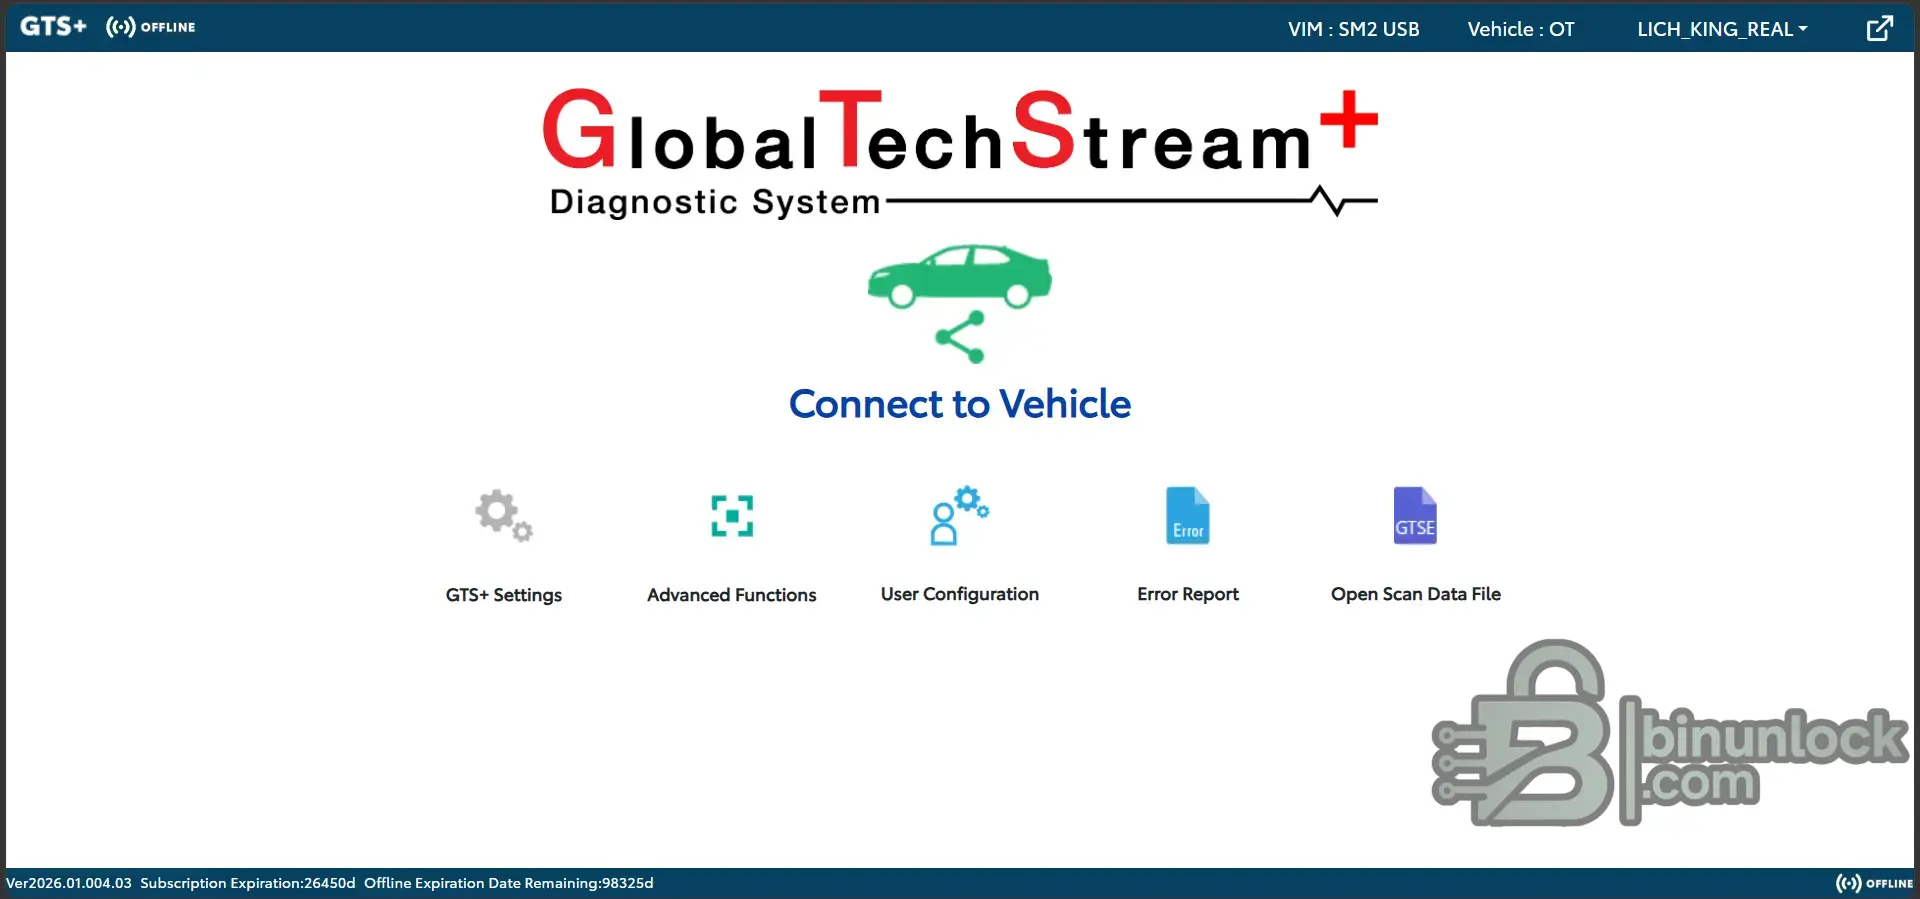Image resolution: width=1920 pixels, height=899 pixels.
Task: Click the User Configuration label
Action: click(x=960, y=594)
